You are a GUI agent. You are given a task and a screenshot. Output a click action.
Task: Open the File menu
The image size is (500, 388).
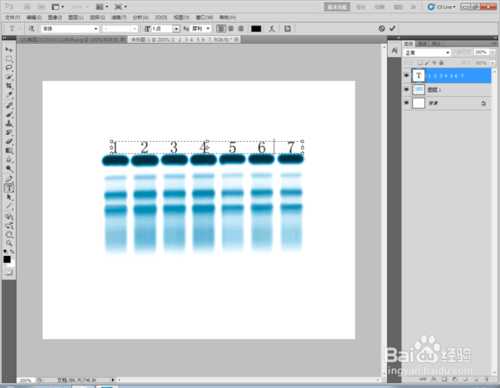click(x=13, y=17)
